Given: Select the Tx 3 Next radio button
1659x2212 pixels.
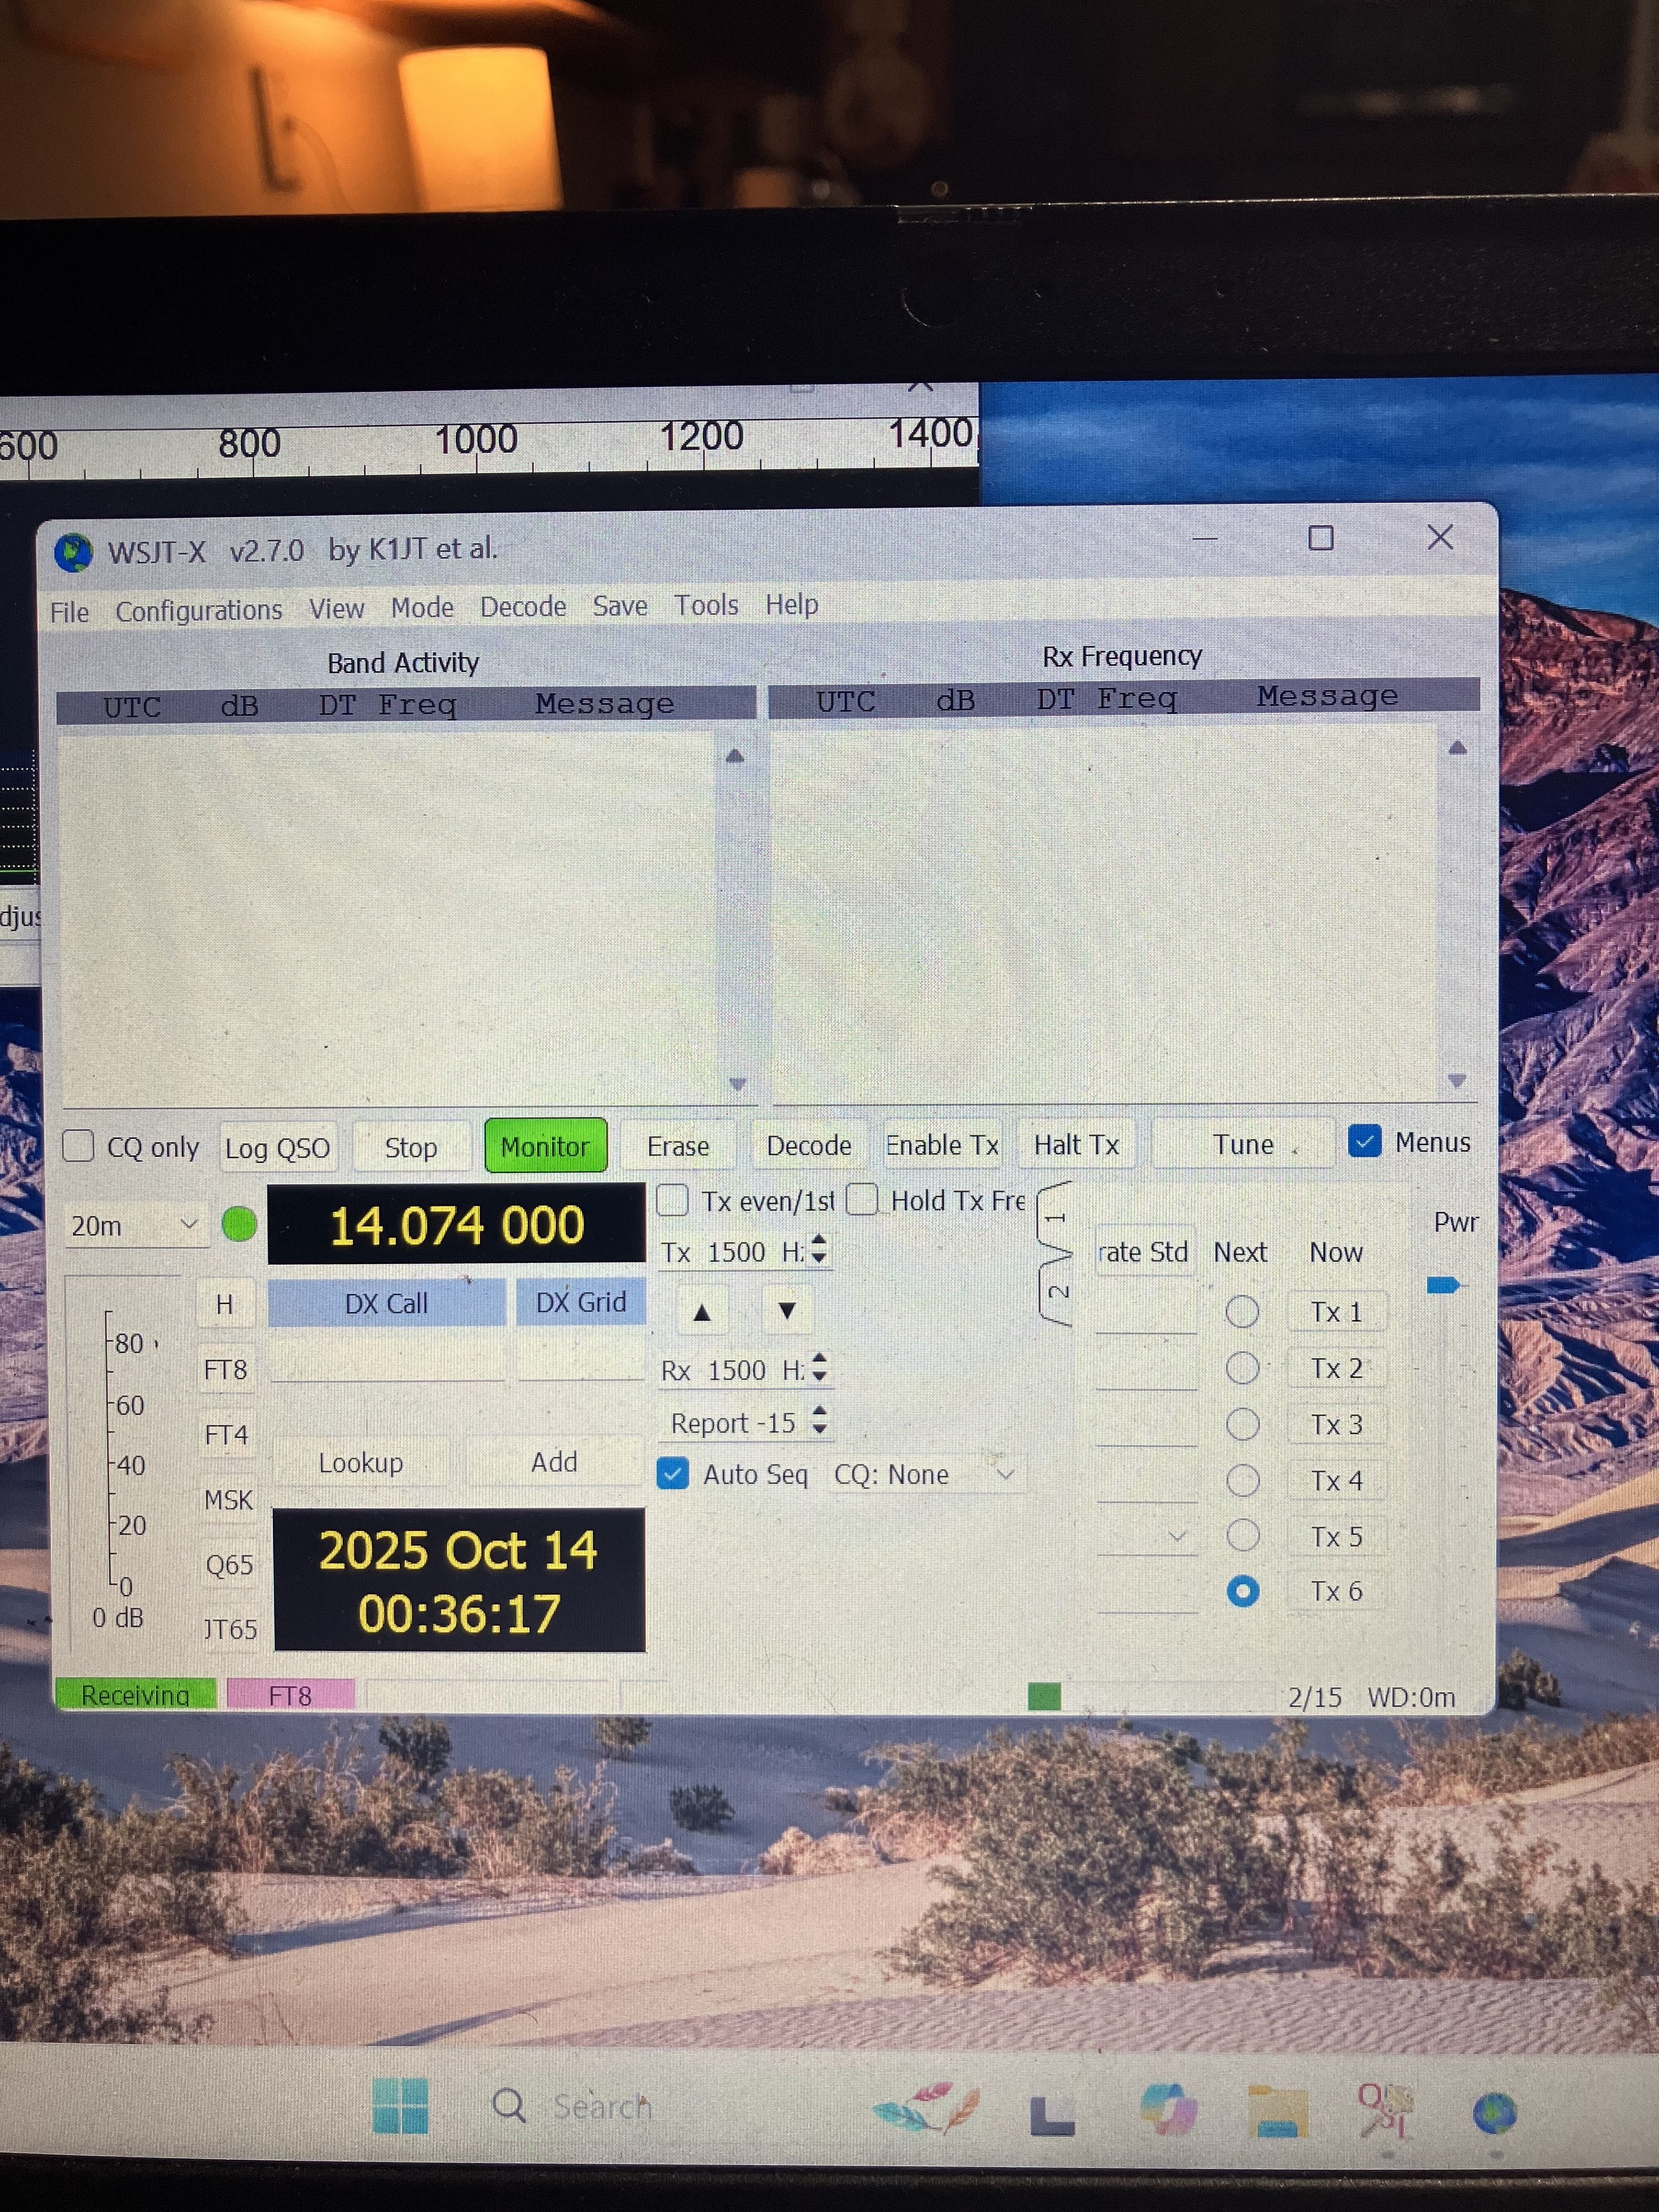Looking at the screenshot, I should [1242, 1424].
